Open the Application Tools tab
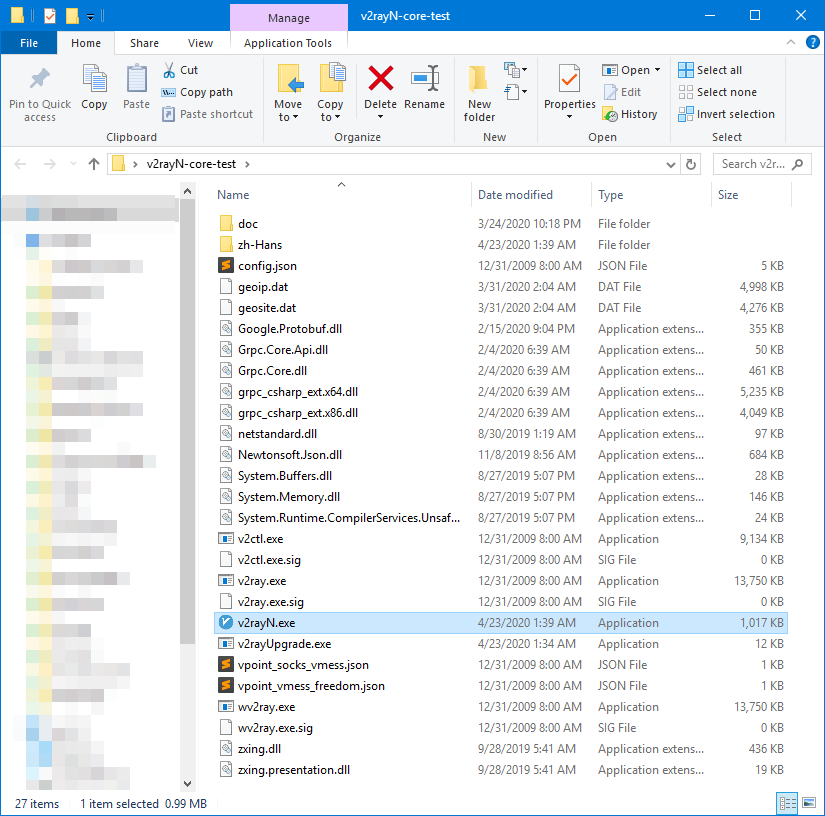 288,43
